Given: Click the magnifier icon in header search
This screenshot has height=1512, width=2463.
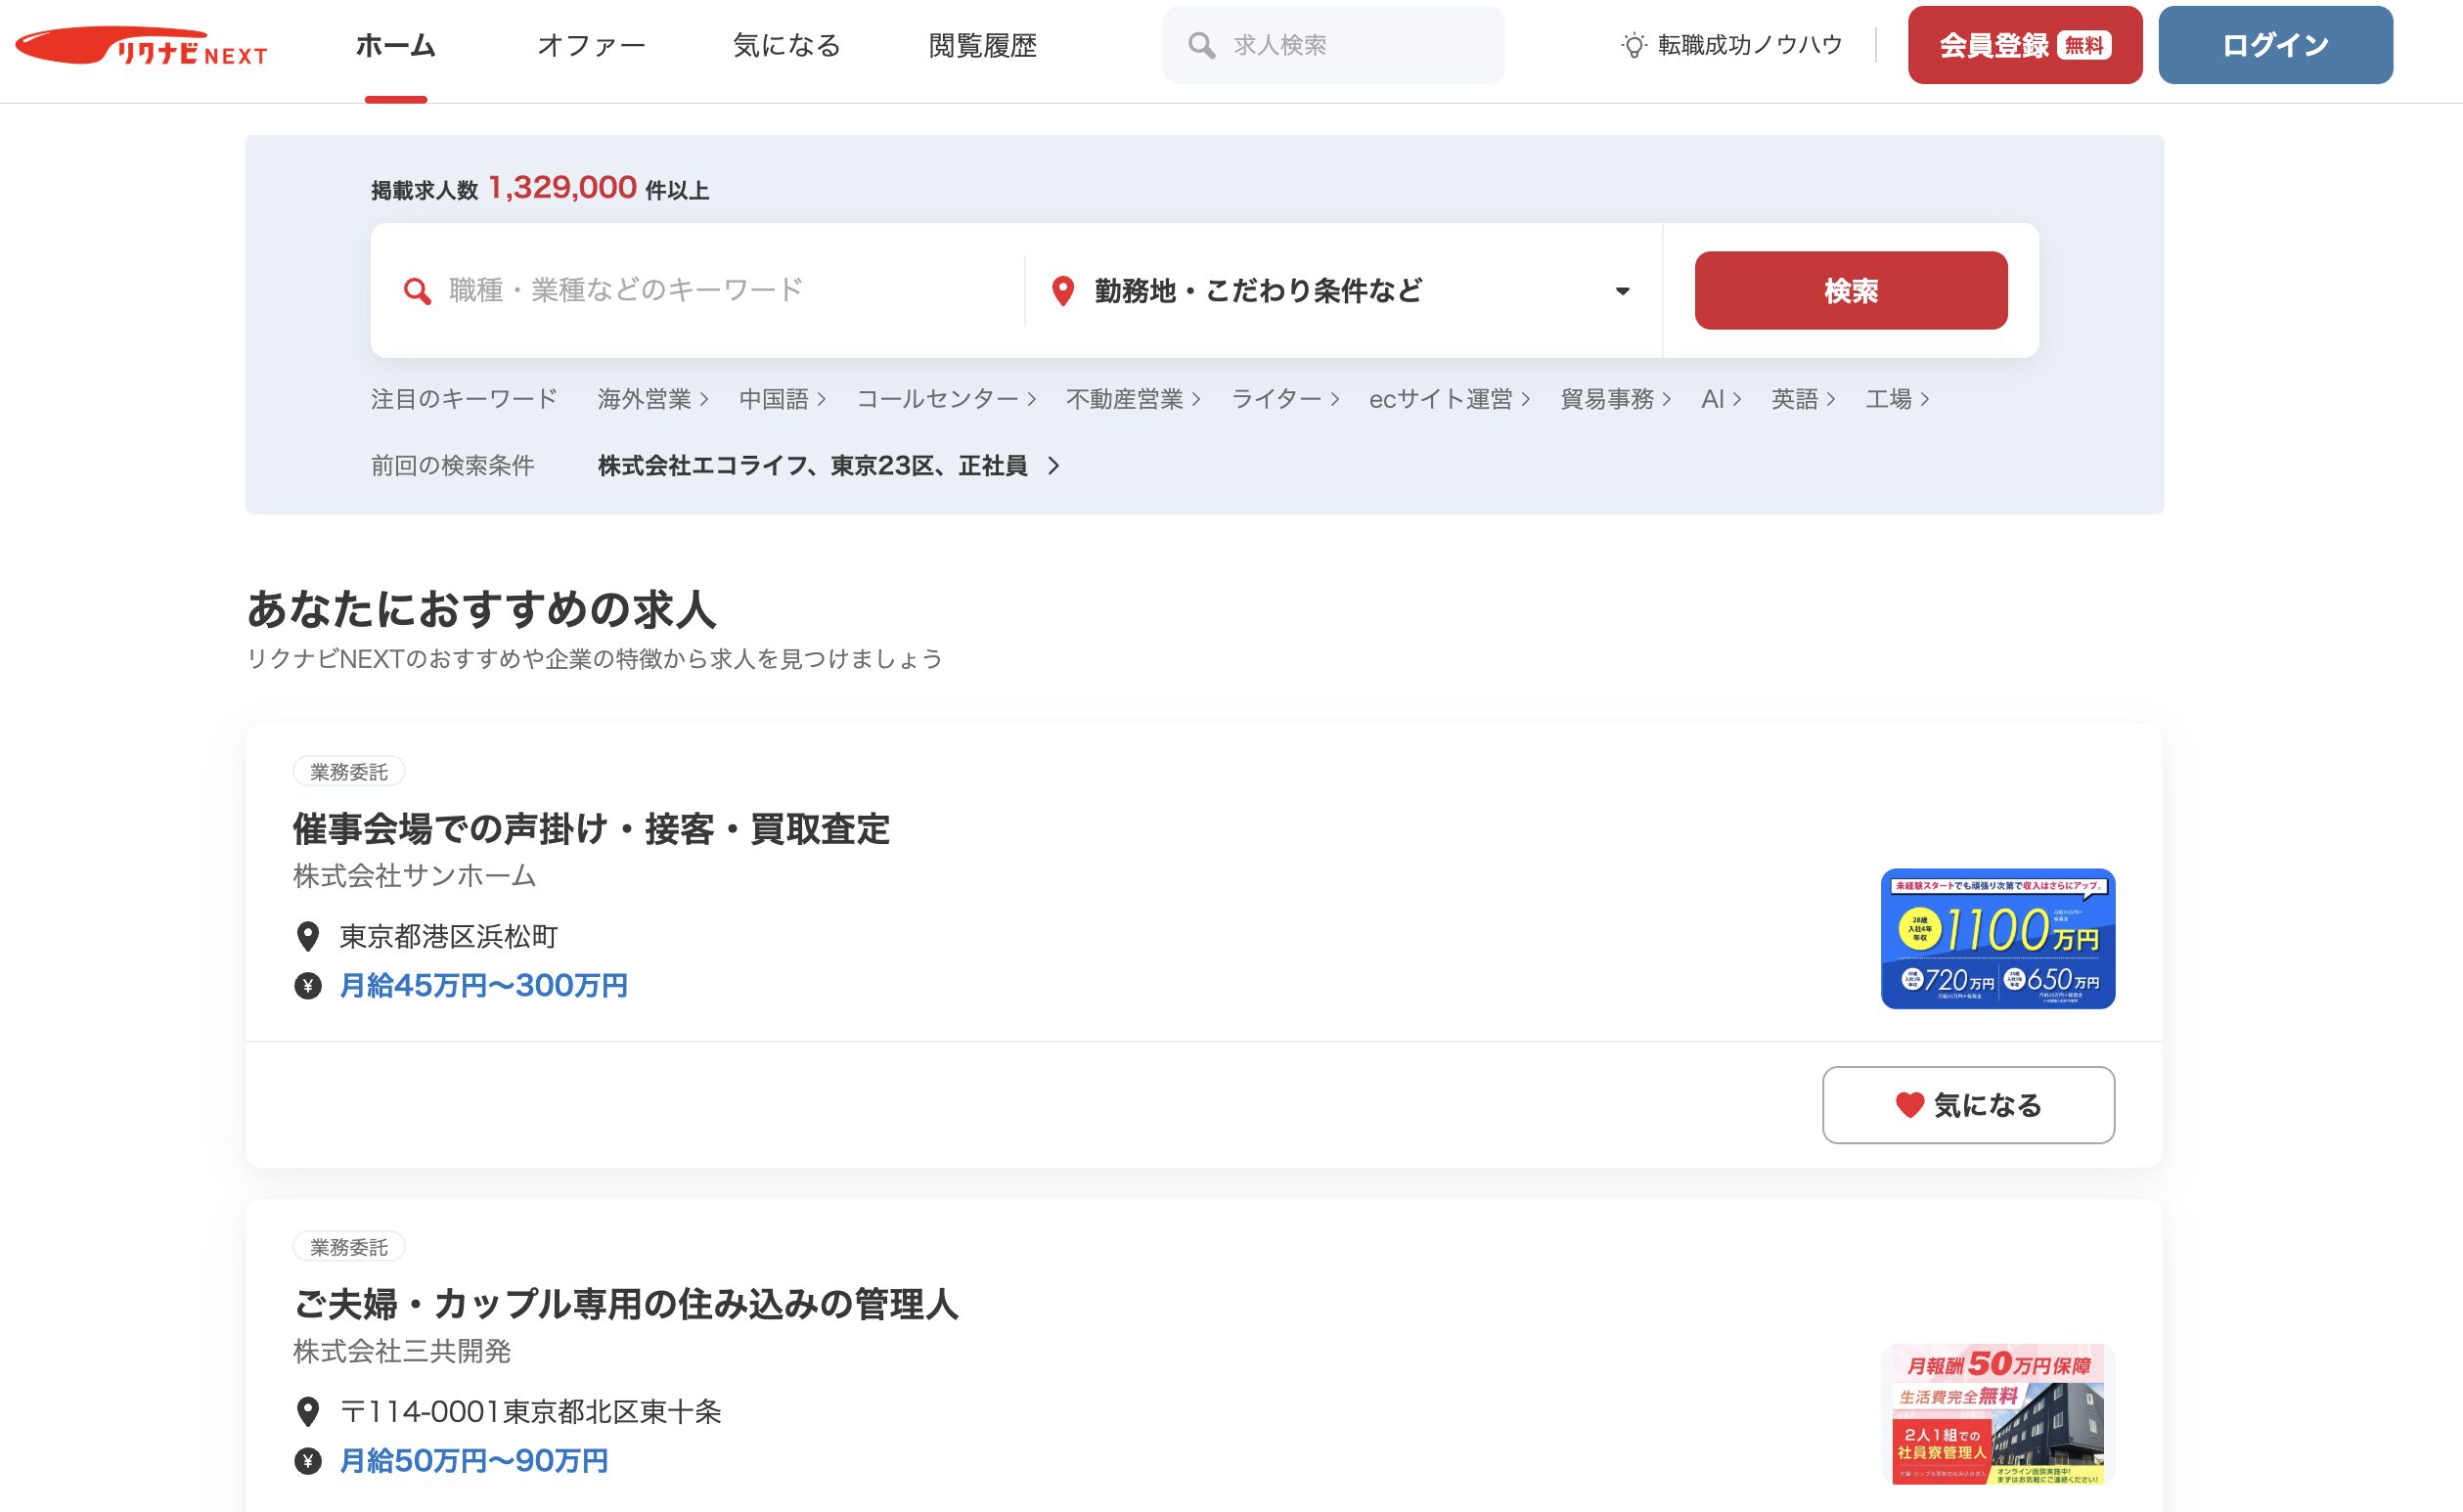Looking at the screenshot, I should click(1201, 45).
